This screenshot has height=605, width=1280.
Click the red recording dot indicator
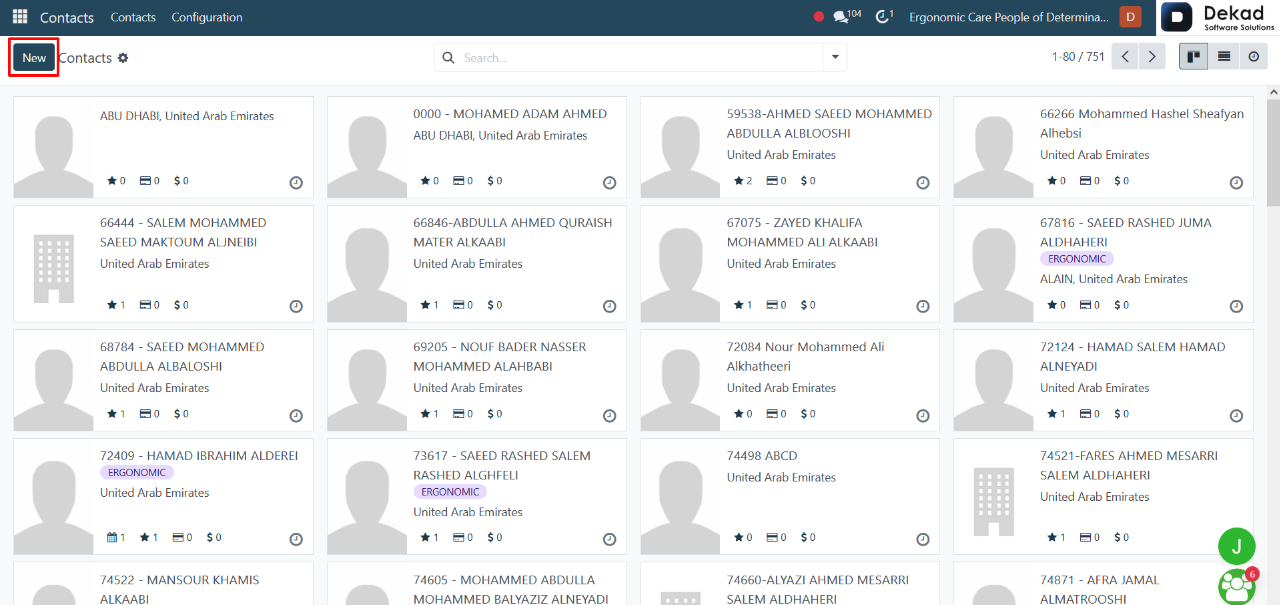[x=818, y=17]
